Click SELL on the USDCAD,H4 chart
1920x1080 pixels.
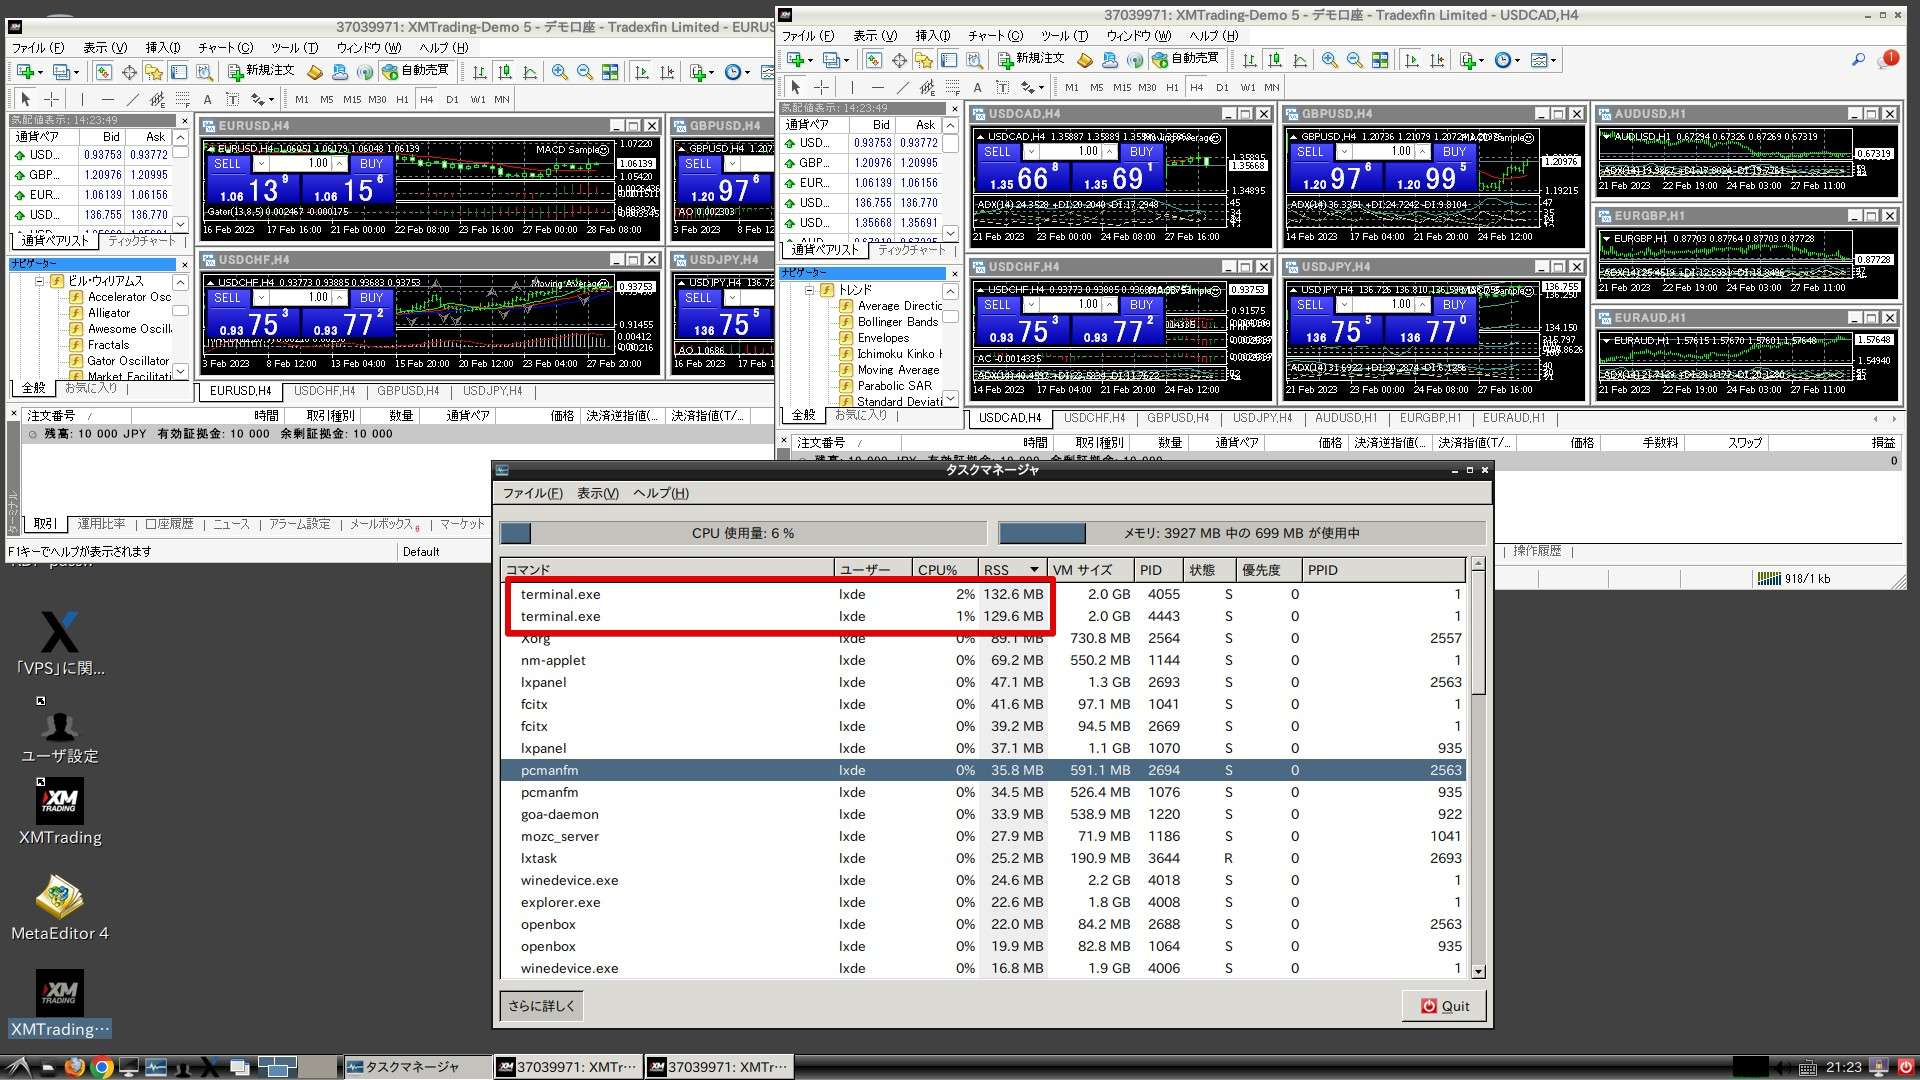click(997, 152)
